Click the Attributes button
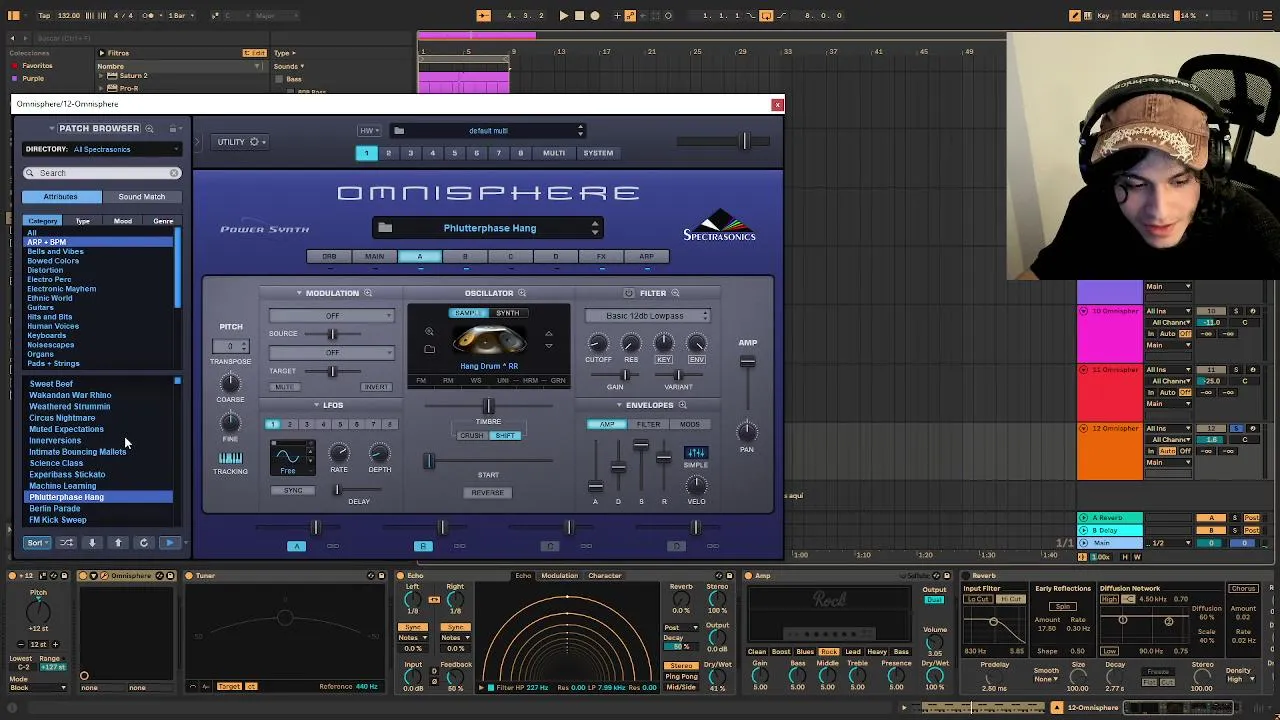Image resolution: width=1280 pixels, height=720 pixels. pyautogui.click(x=60, y=197)
